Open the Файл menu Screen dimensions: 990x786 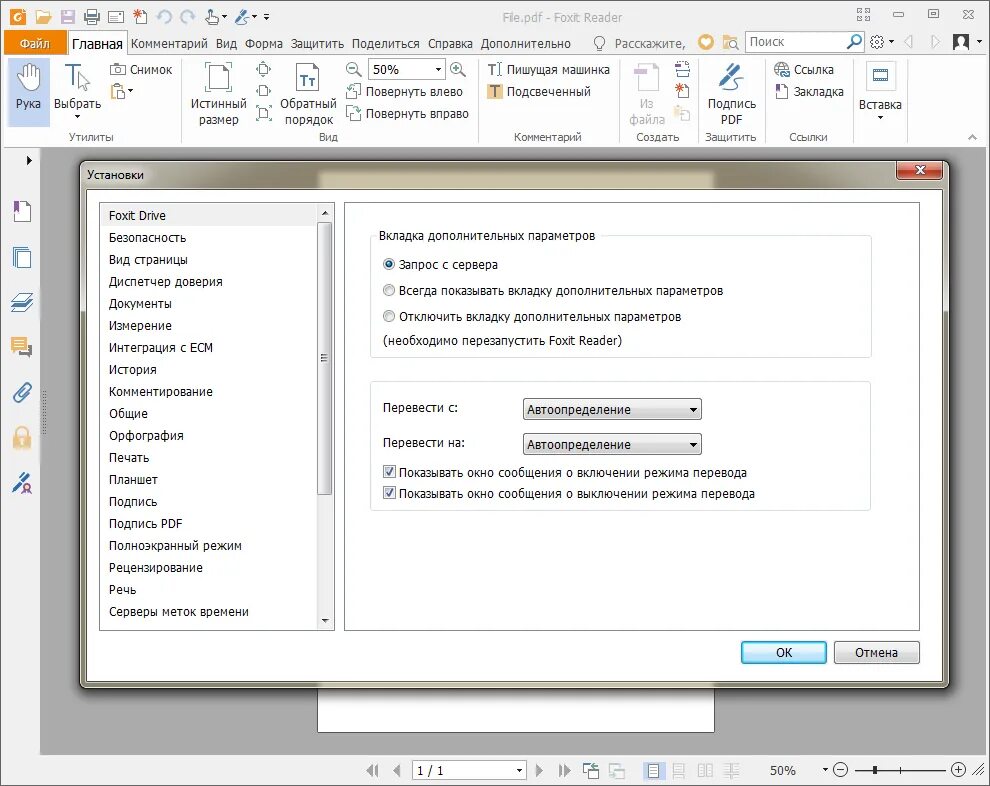(x=35, y=43)
